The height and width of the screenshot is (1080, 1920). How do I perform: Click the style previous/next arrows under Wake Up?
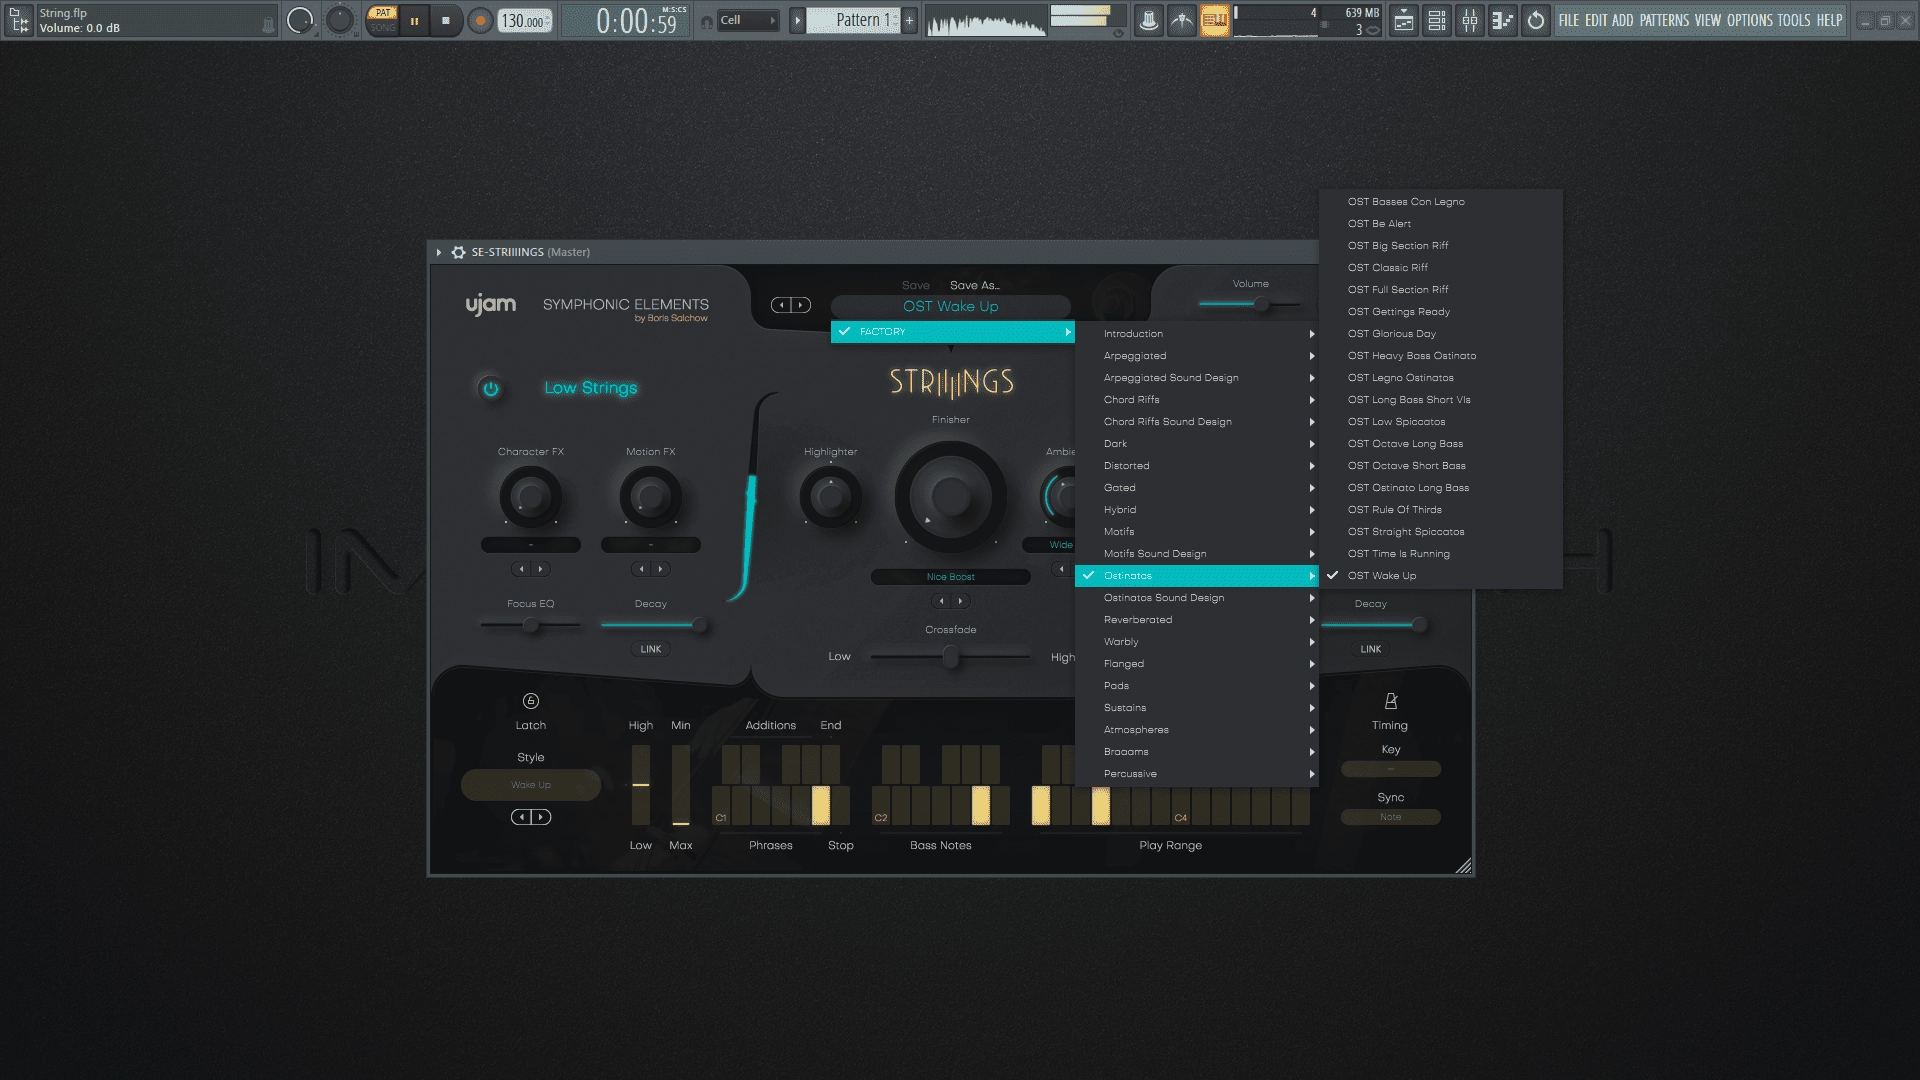tap(531, 817)
